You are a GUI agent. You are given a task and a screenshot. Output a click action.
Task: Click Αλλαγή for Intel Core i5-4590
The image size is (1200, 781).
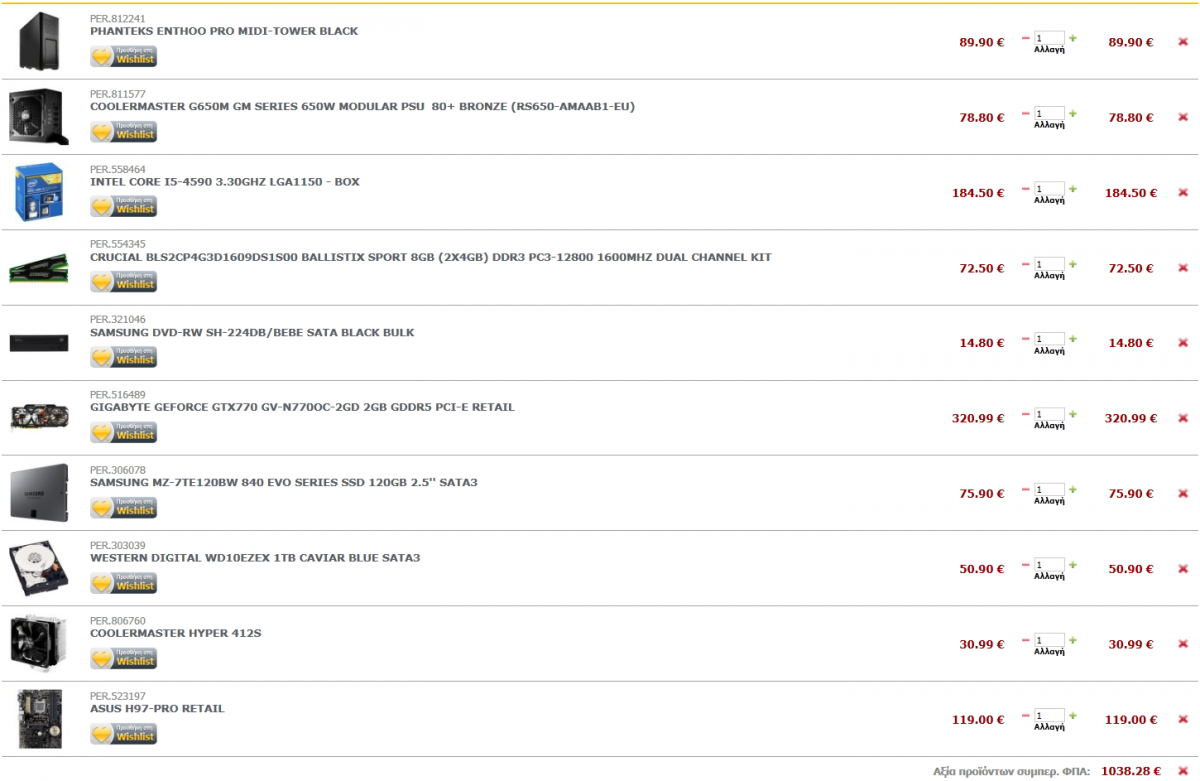1049,200
